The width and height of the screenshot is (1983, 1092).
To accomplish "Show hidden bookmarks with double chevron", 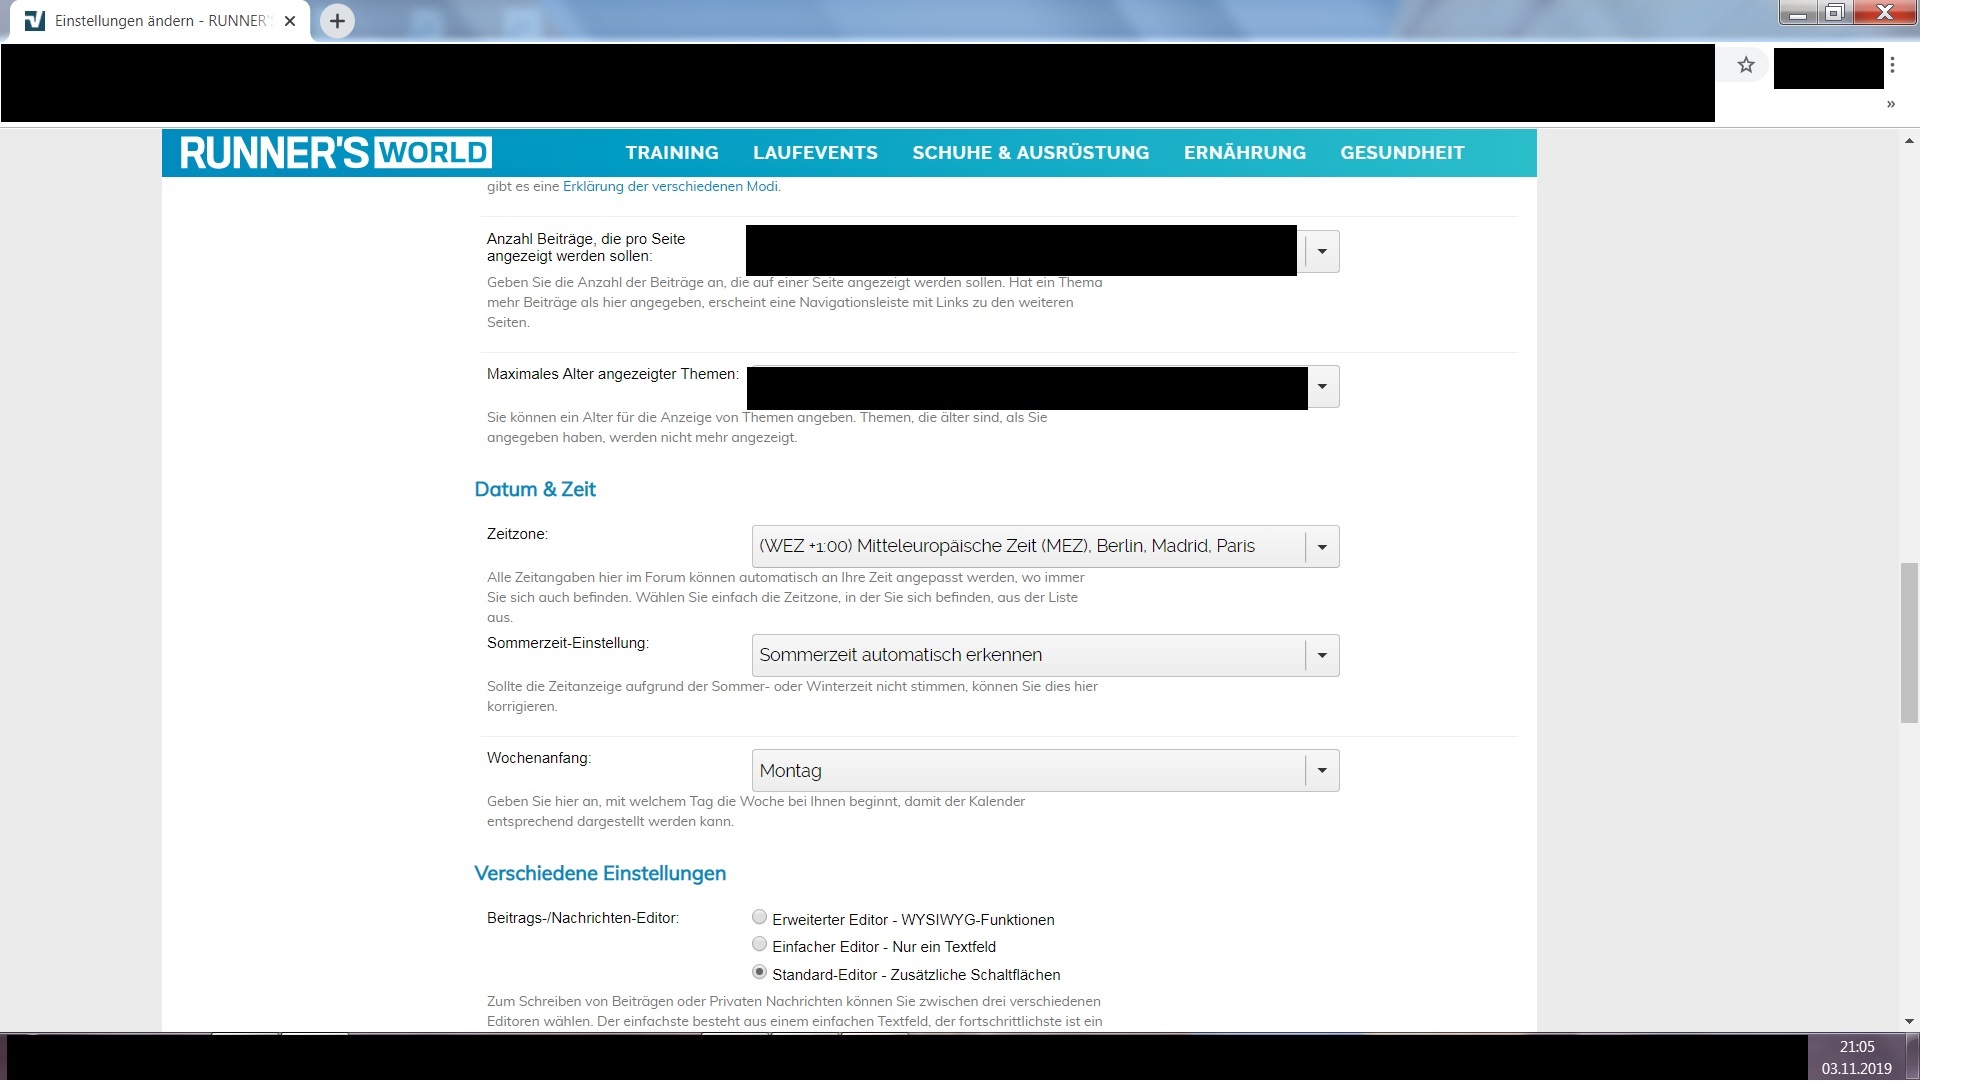I will 1890,104.
